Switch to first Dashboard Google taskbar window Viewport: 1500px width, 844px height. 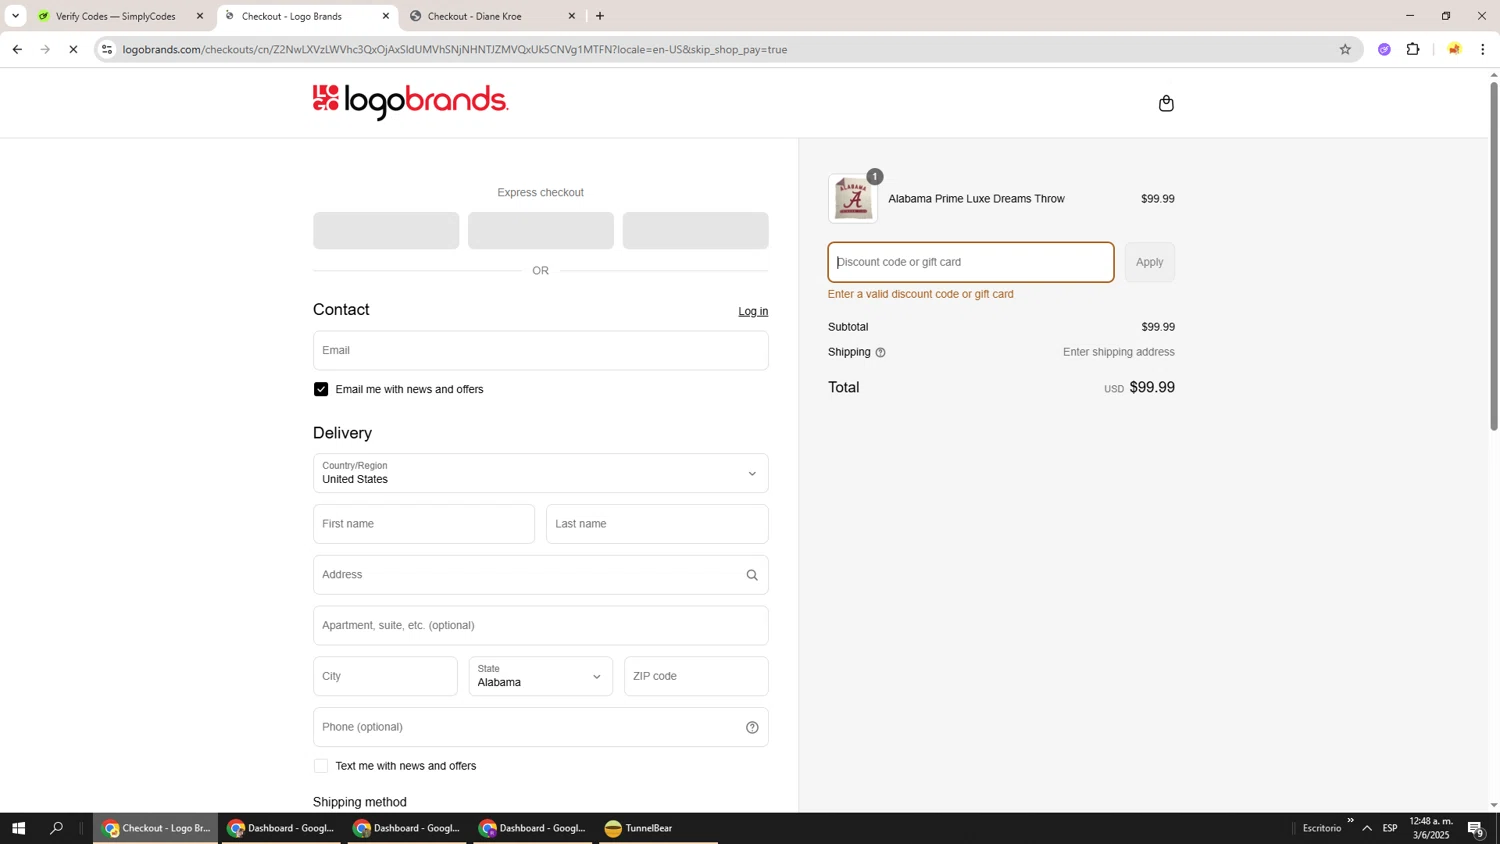coord(281,828)
